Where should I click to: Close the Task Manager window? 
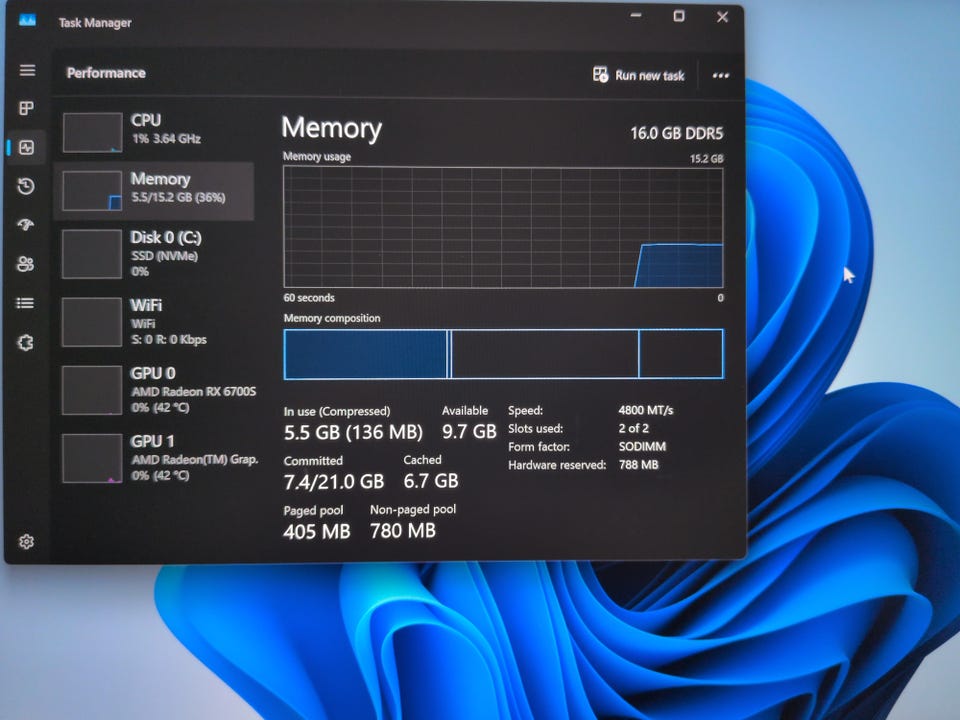pyautogui.click(x=722, y=17)
